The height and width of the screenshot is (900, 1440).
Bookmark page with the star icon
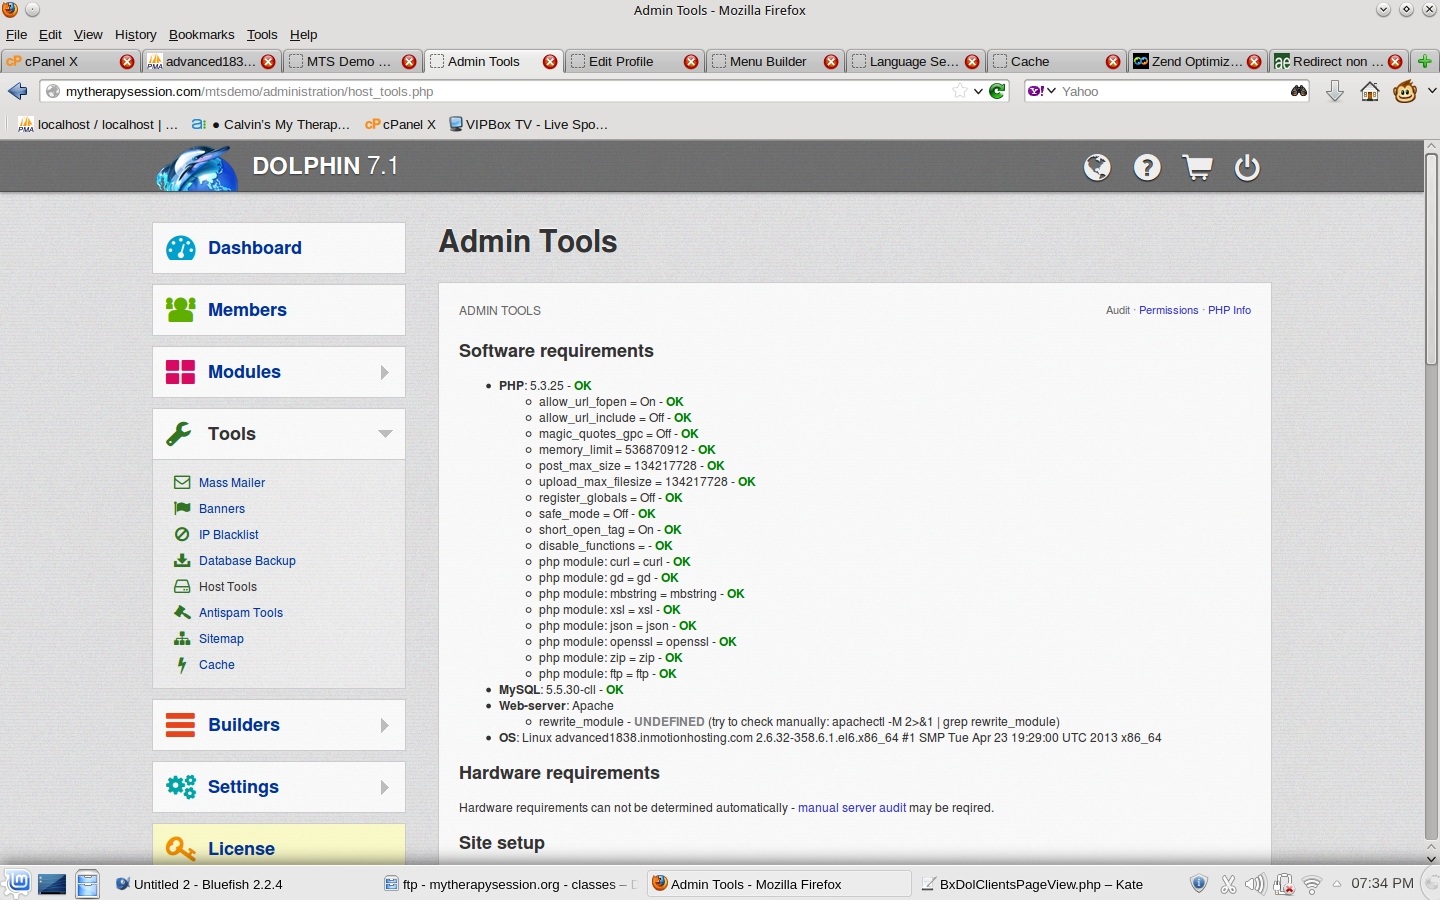960,91
